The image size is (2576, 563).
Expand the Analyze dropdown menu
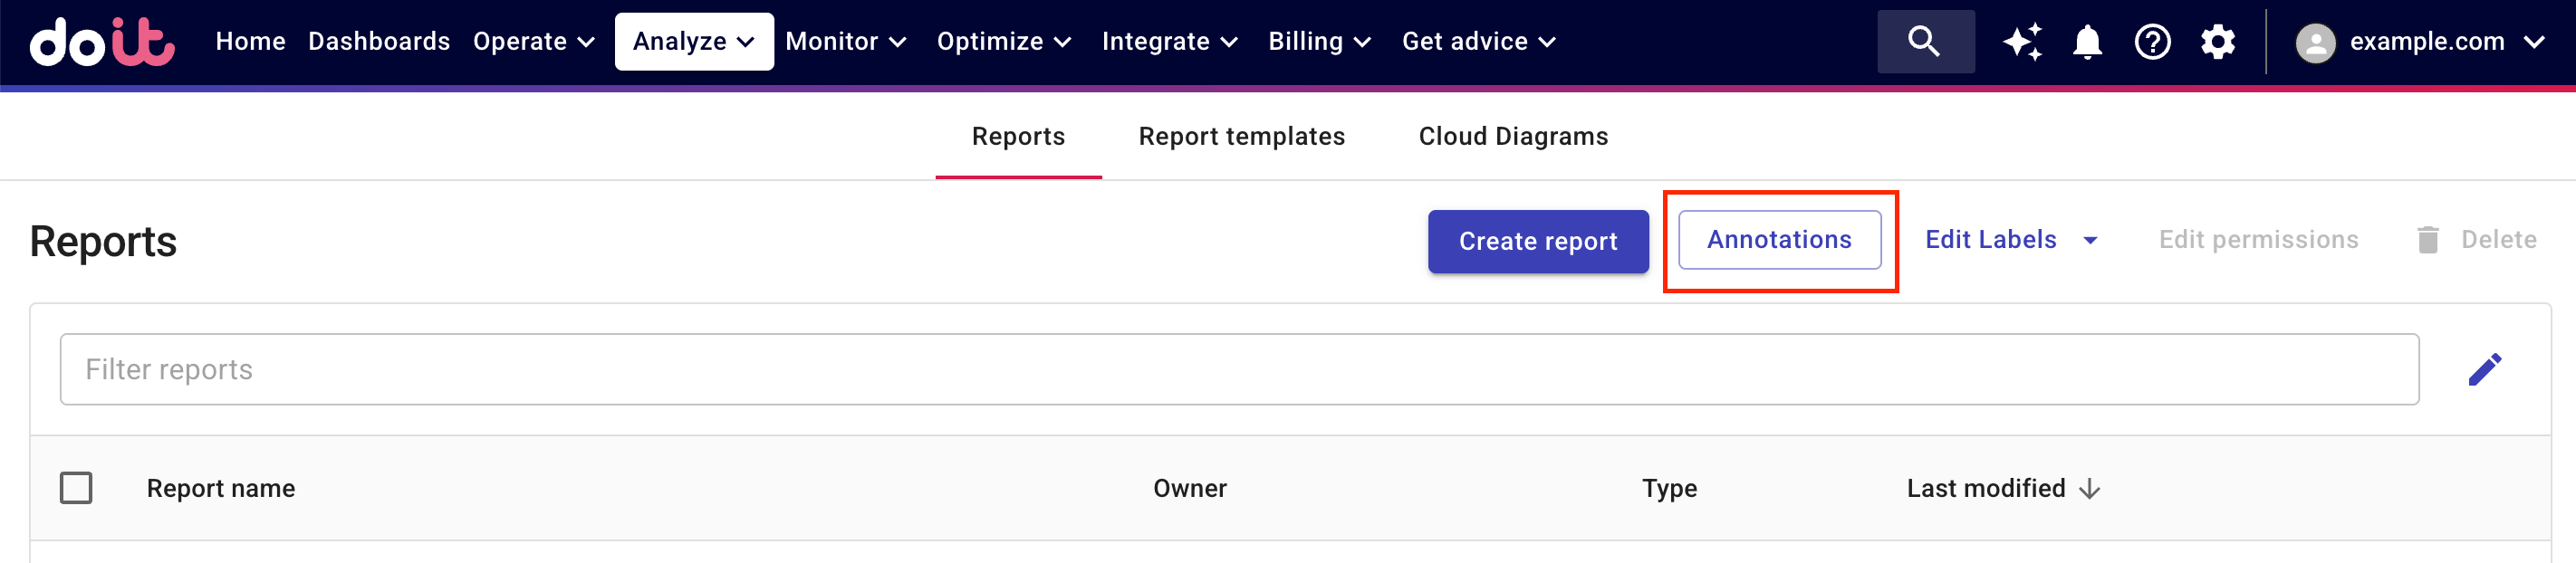(693, 42)
